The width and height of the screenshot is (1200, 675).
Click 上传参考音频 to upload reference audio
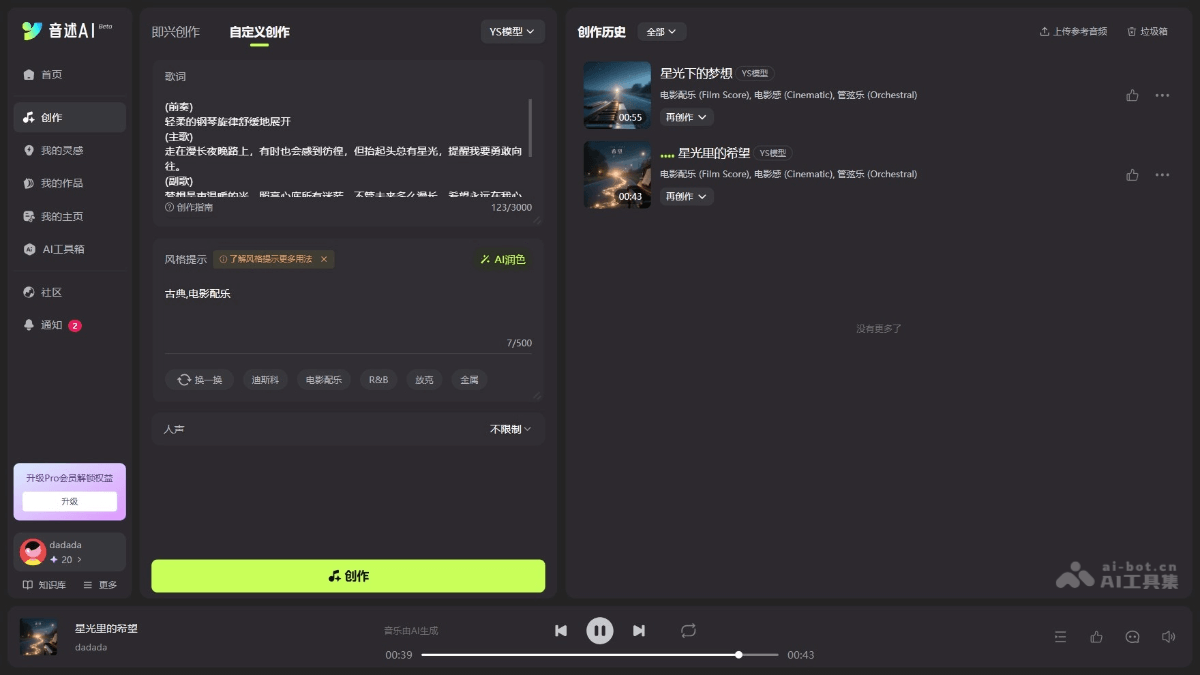pyautogui.click(x=1074, y=31)
